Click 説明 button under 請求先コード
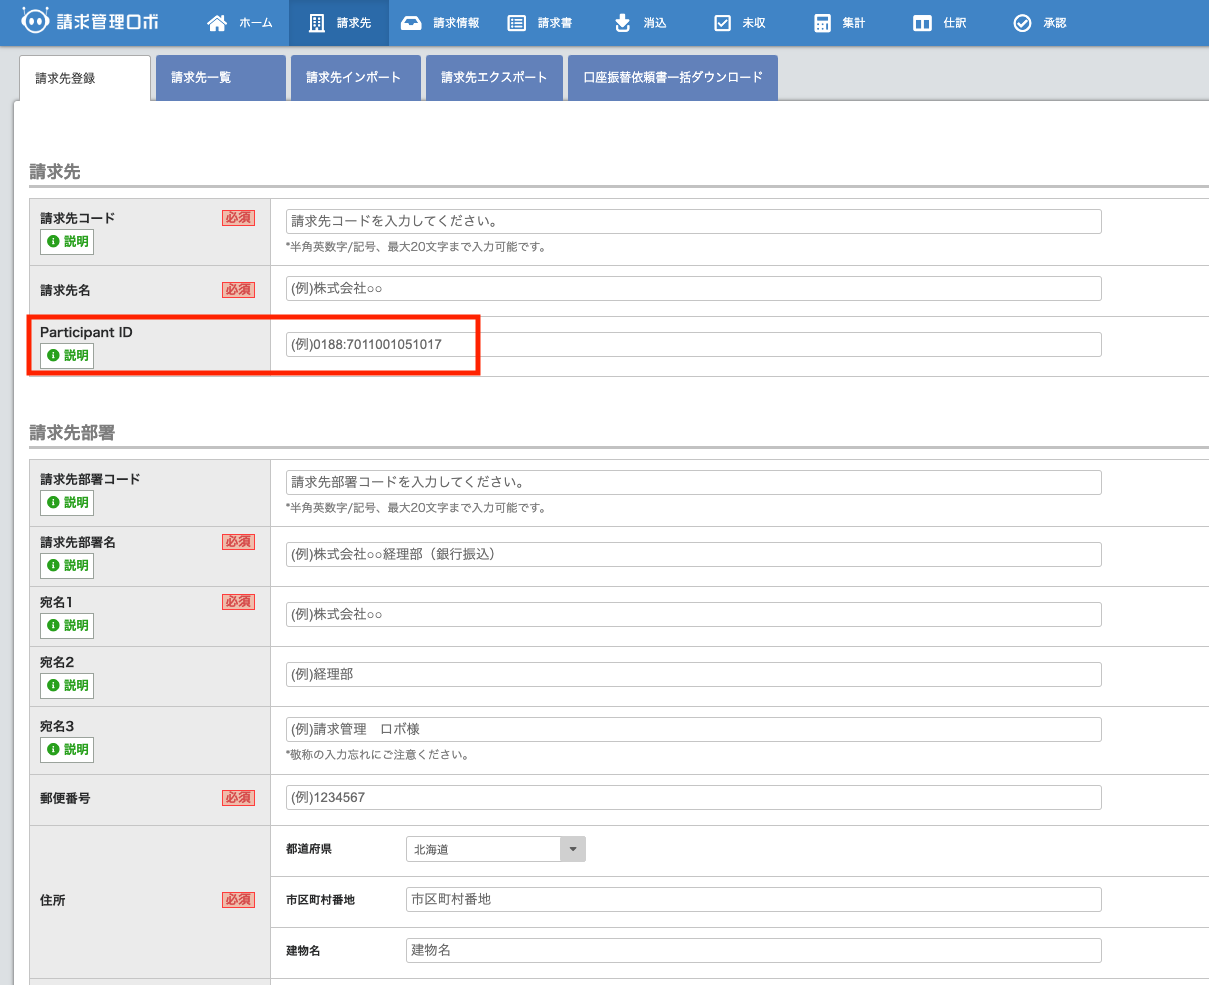Screen dimensions: 1209x985 (x=67, y=242)
